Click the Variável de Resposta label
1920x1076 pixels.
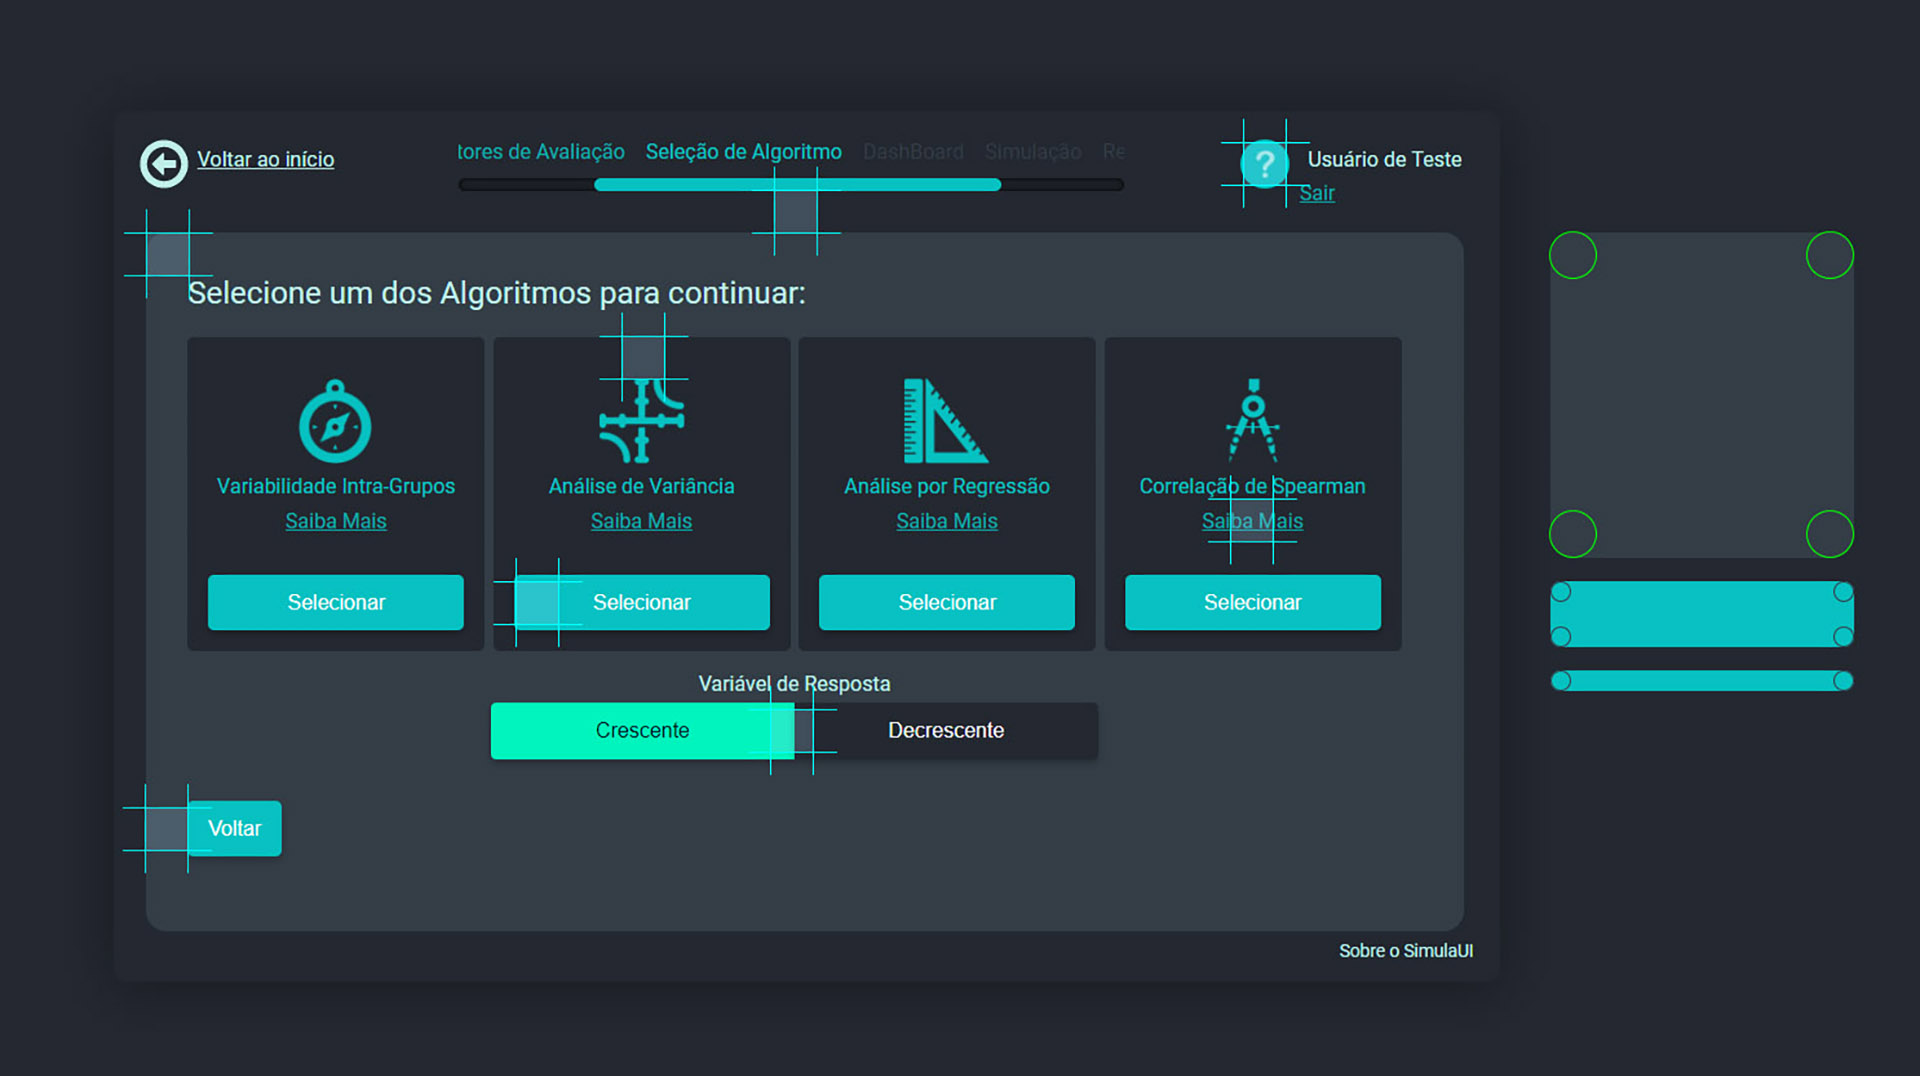[794, 684]
